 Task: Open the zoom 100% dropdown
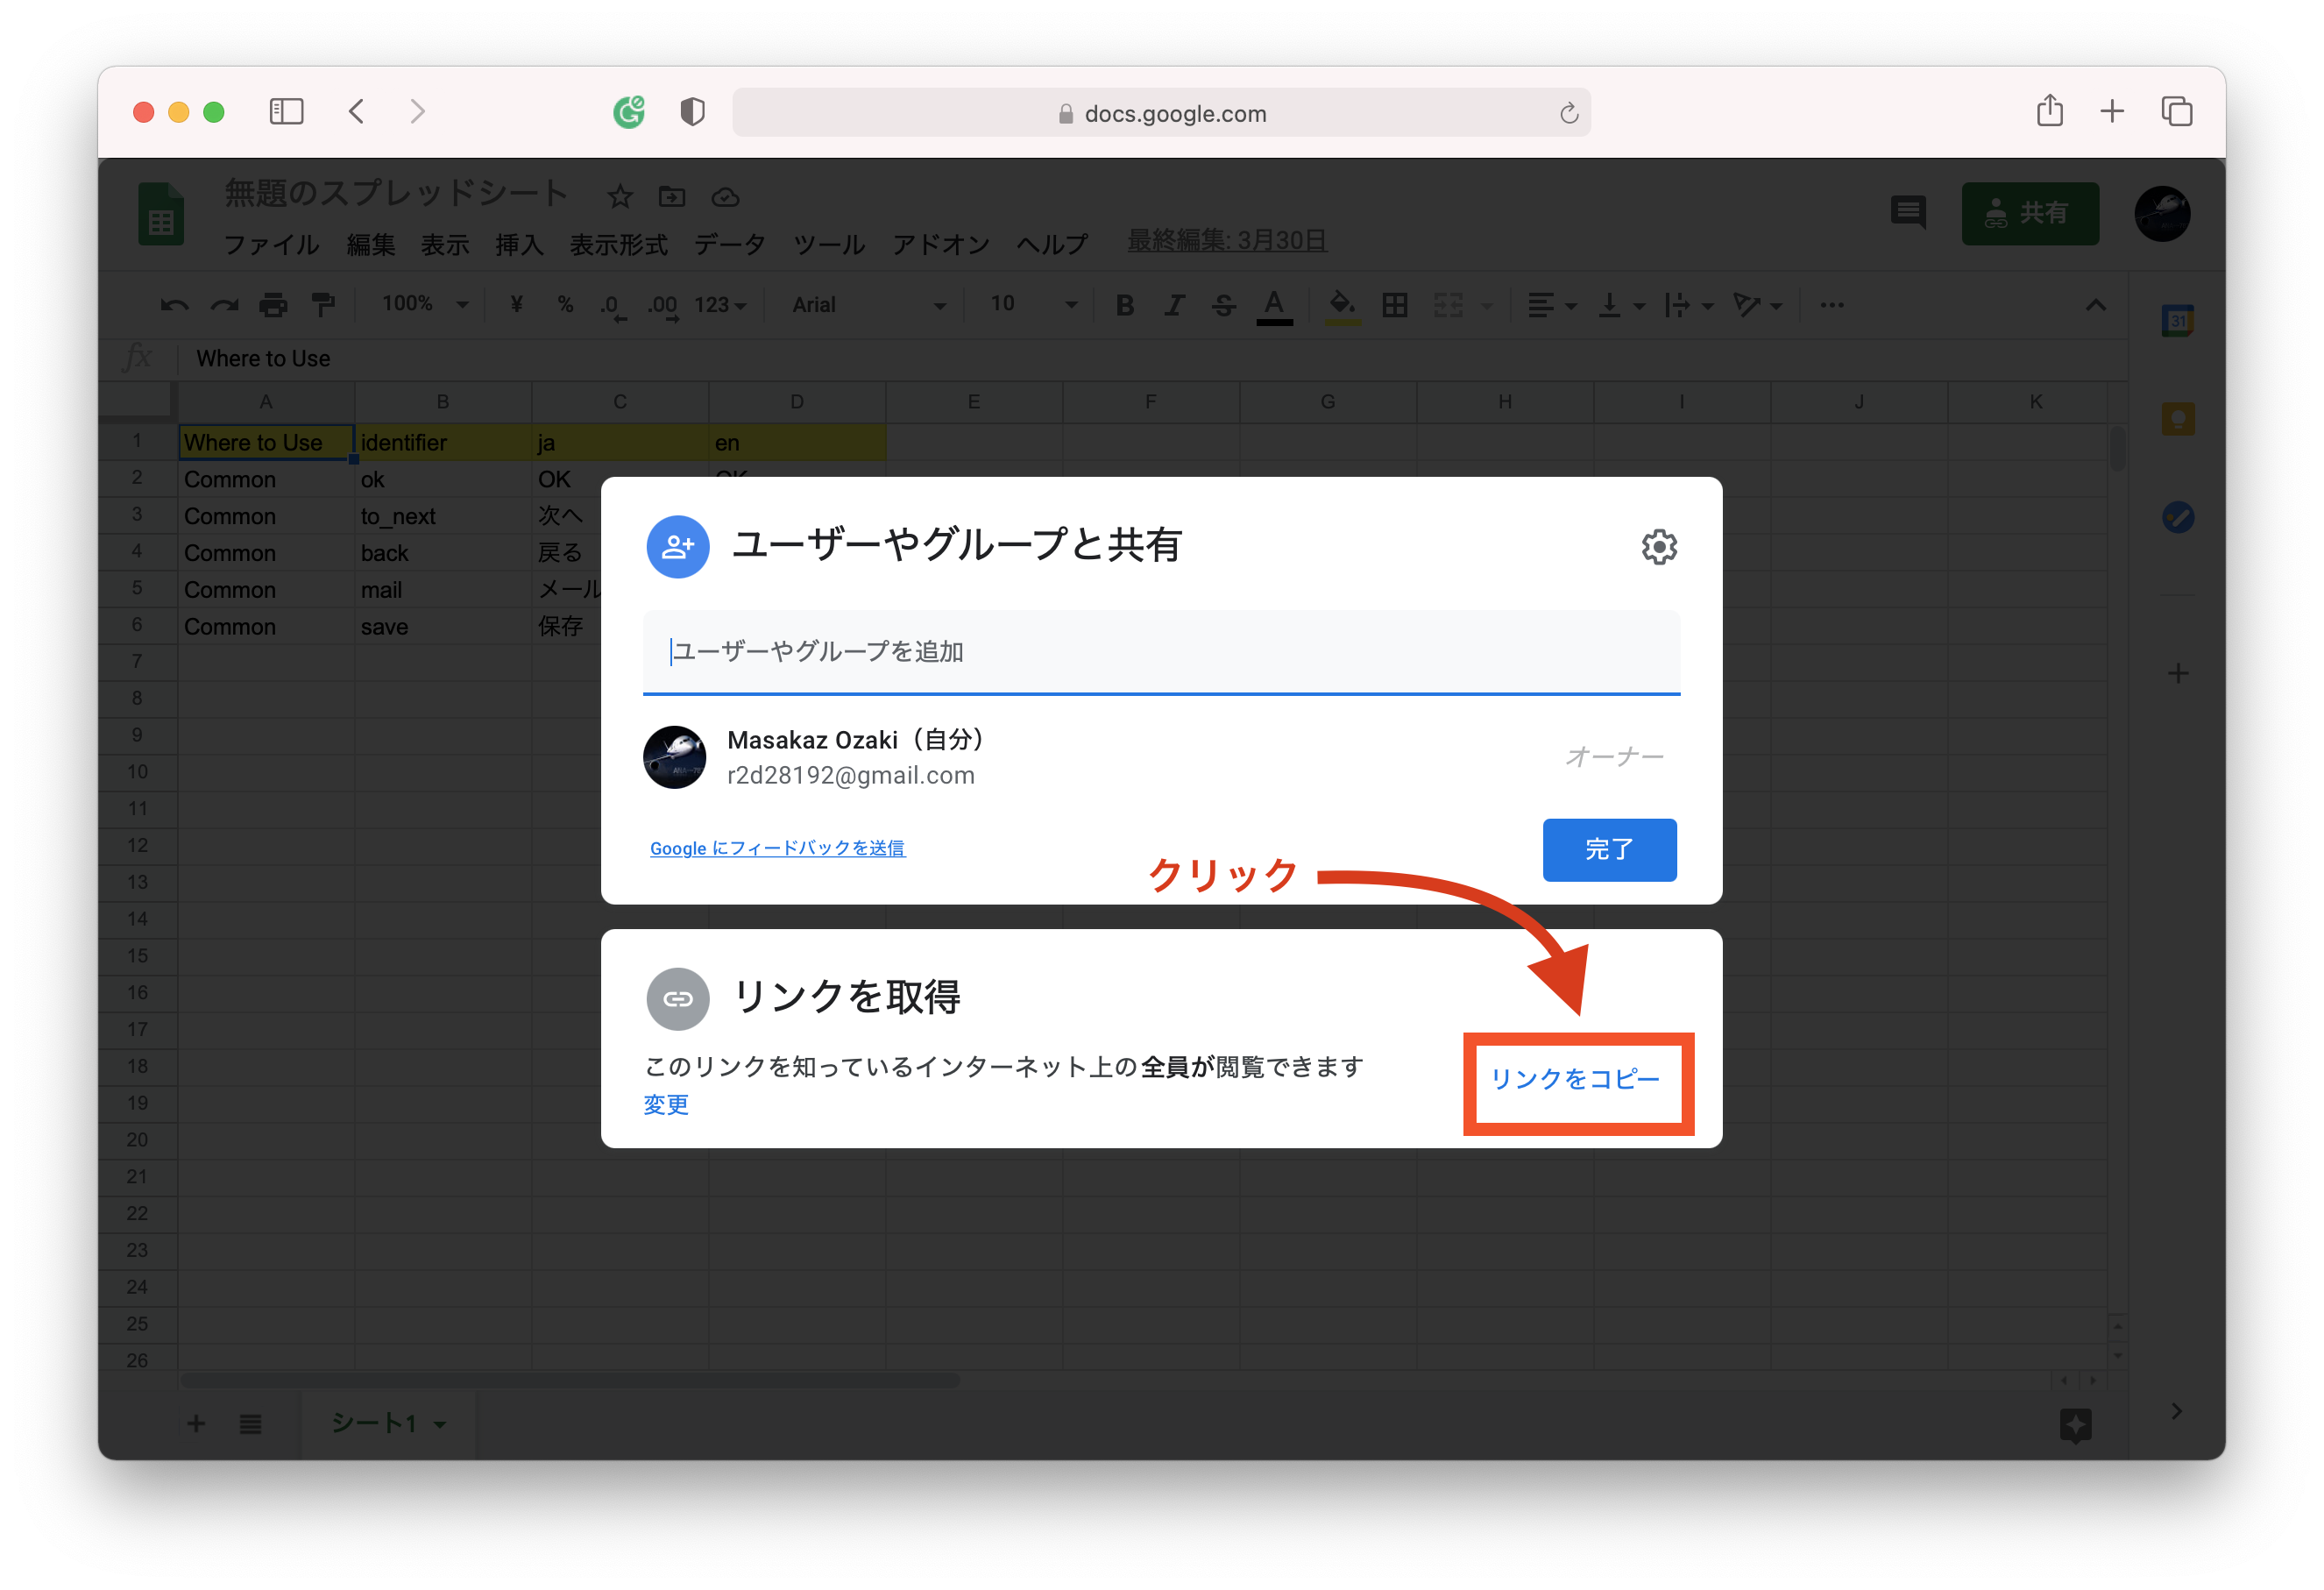click(426, 304)
